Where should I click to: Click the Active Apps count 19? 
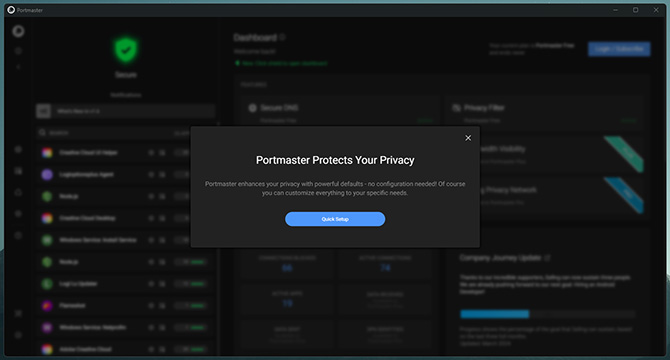click(x=288, y=303)
